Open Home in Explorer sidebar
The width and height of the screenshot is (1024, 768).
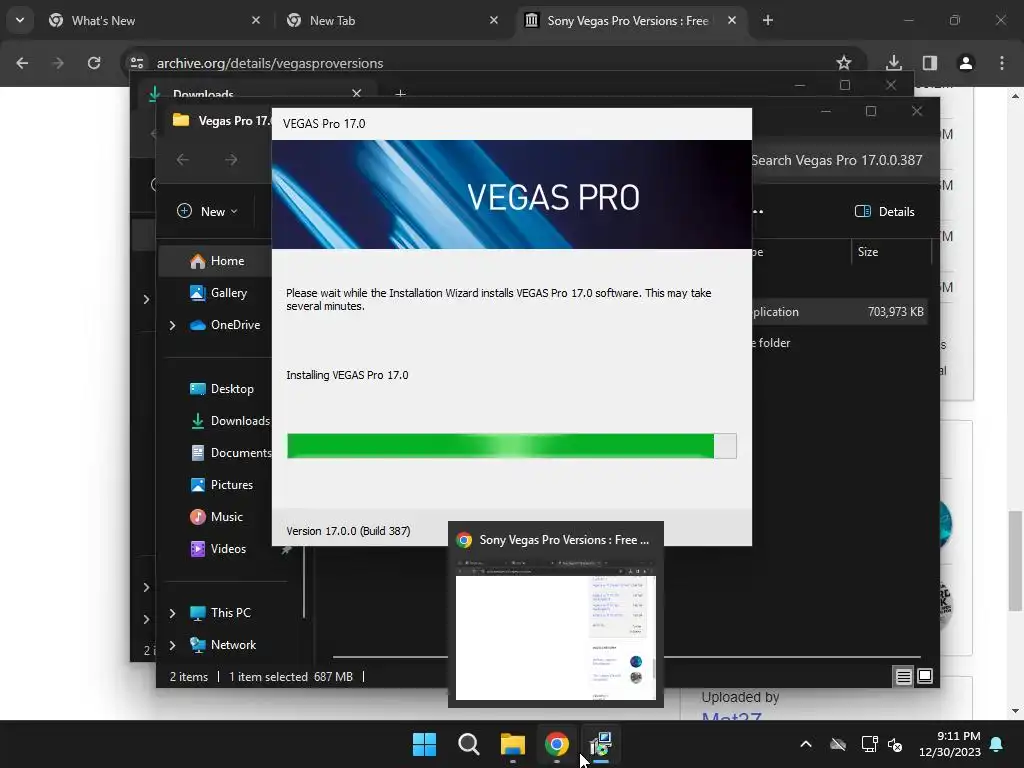[217, 261]
